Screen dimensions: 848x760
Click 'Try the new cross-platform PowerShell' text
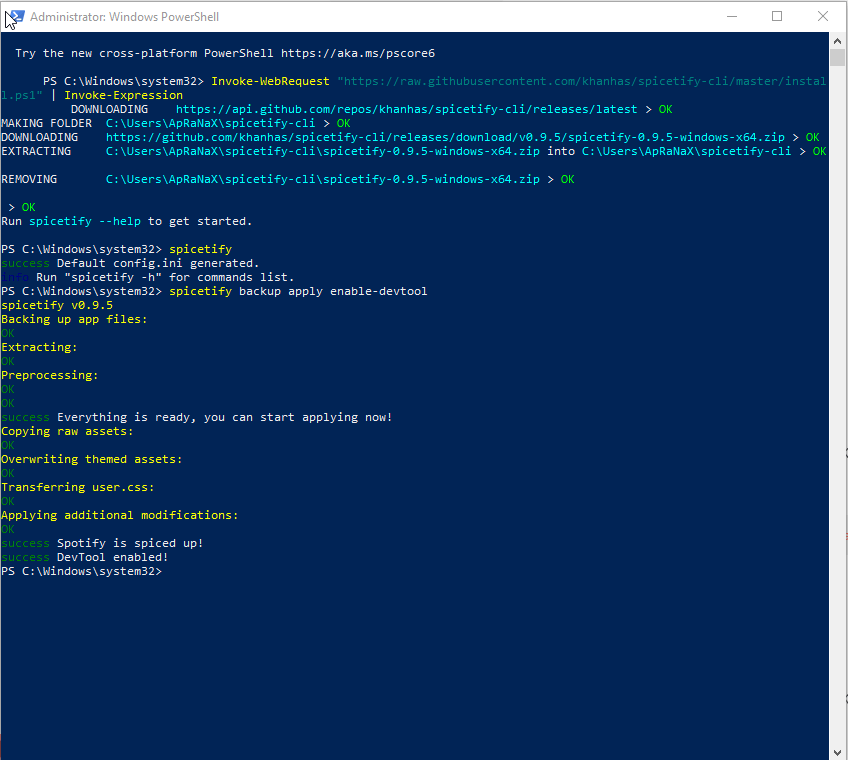click(x=144, y=53)
